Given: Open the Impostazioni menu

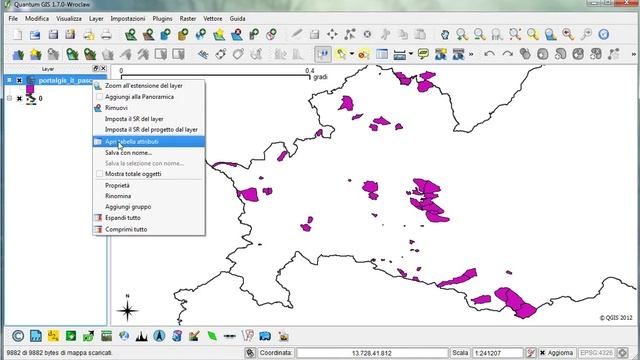Looking at the screenshot, I should point(128,18).
